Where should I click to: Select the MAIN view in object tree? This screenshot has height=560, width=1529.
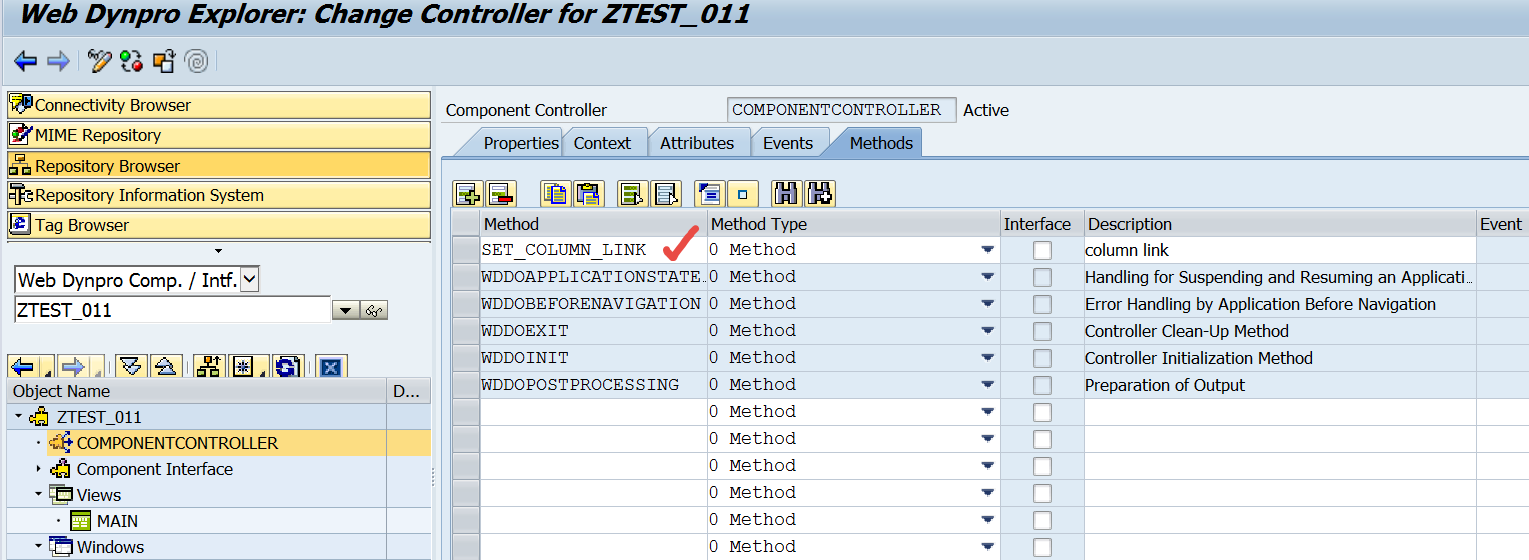[x=118, y=521]
